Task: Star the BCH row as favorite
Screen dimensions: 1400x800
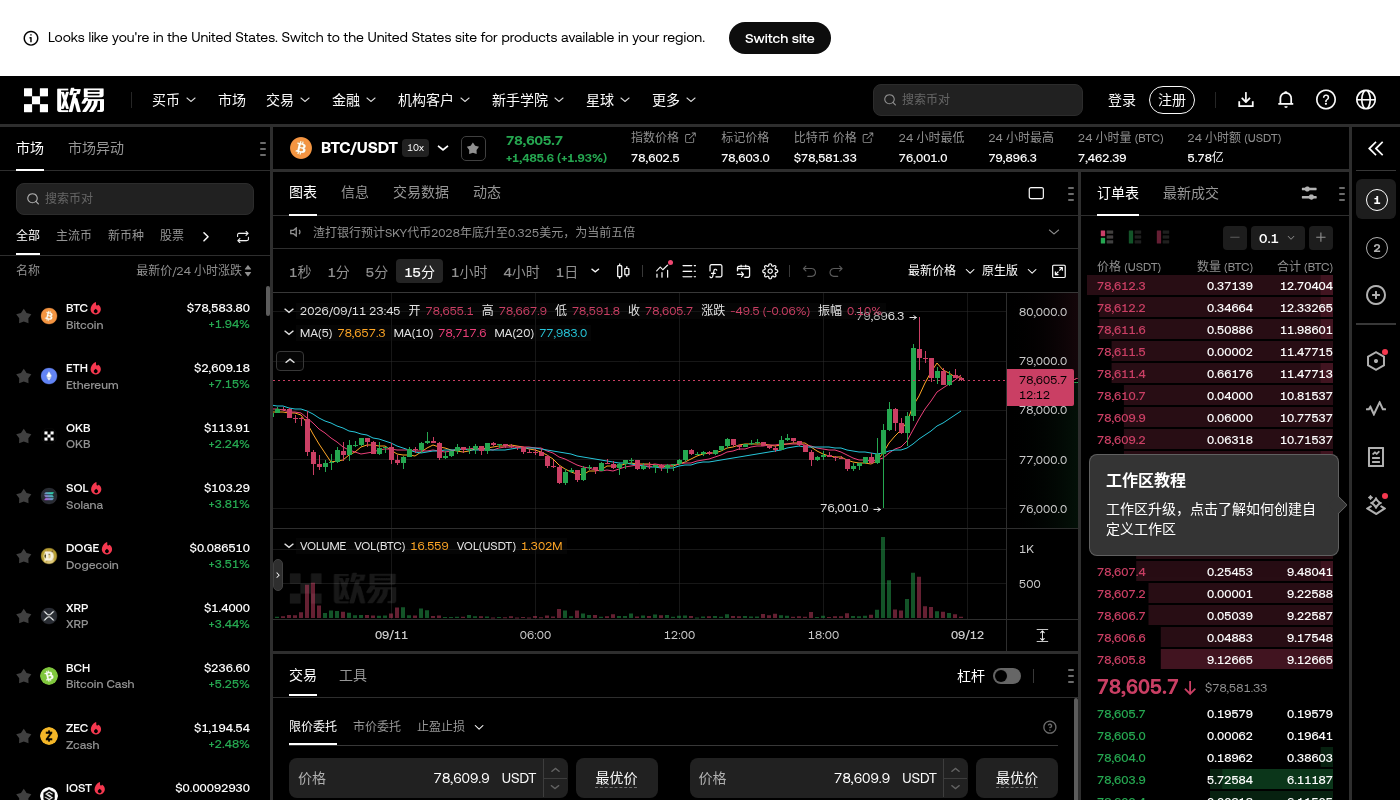Action: [x=23, y=676]
